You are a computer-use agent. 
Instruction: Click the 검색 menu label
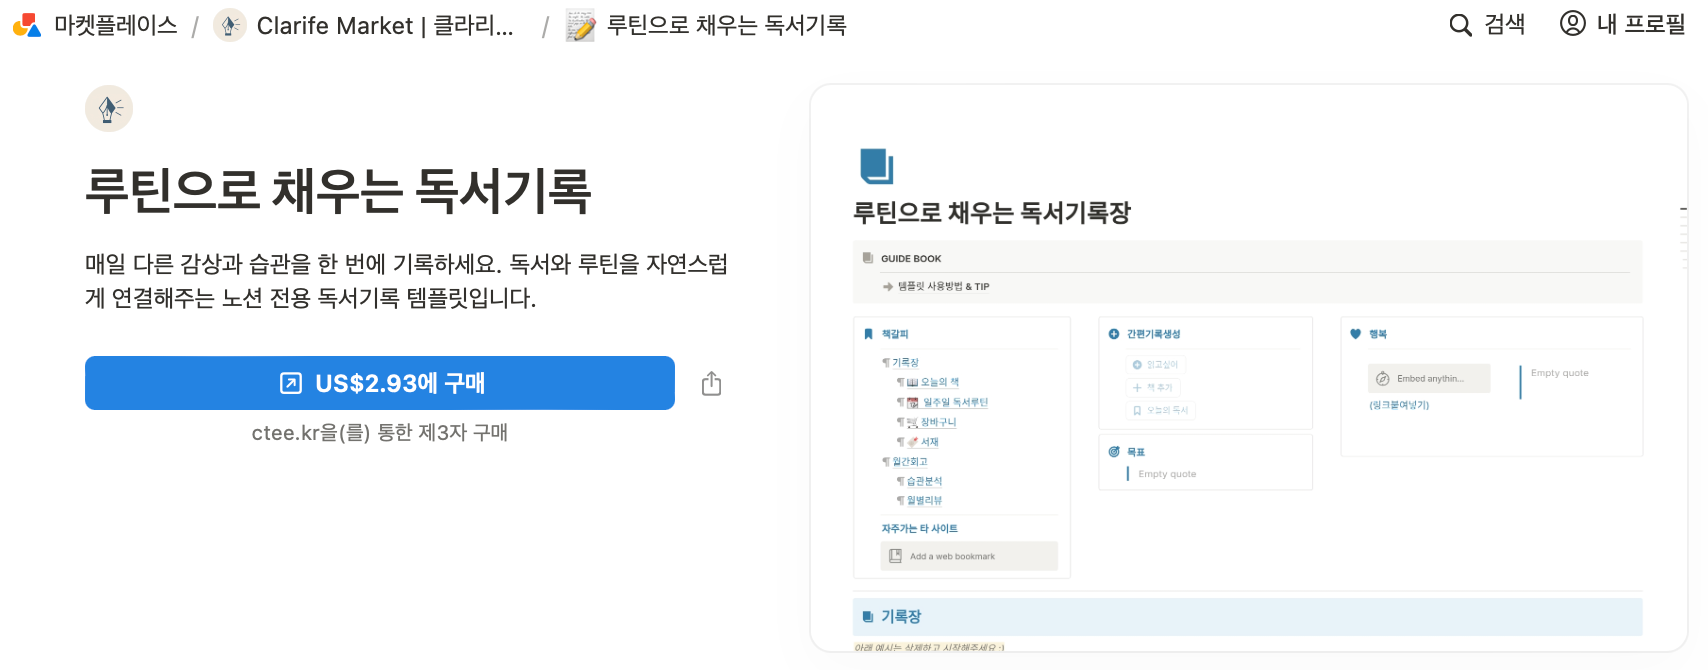(1504, 24)
